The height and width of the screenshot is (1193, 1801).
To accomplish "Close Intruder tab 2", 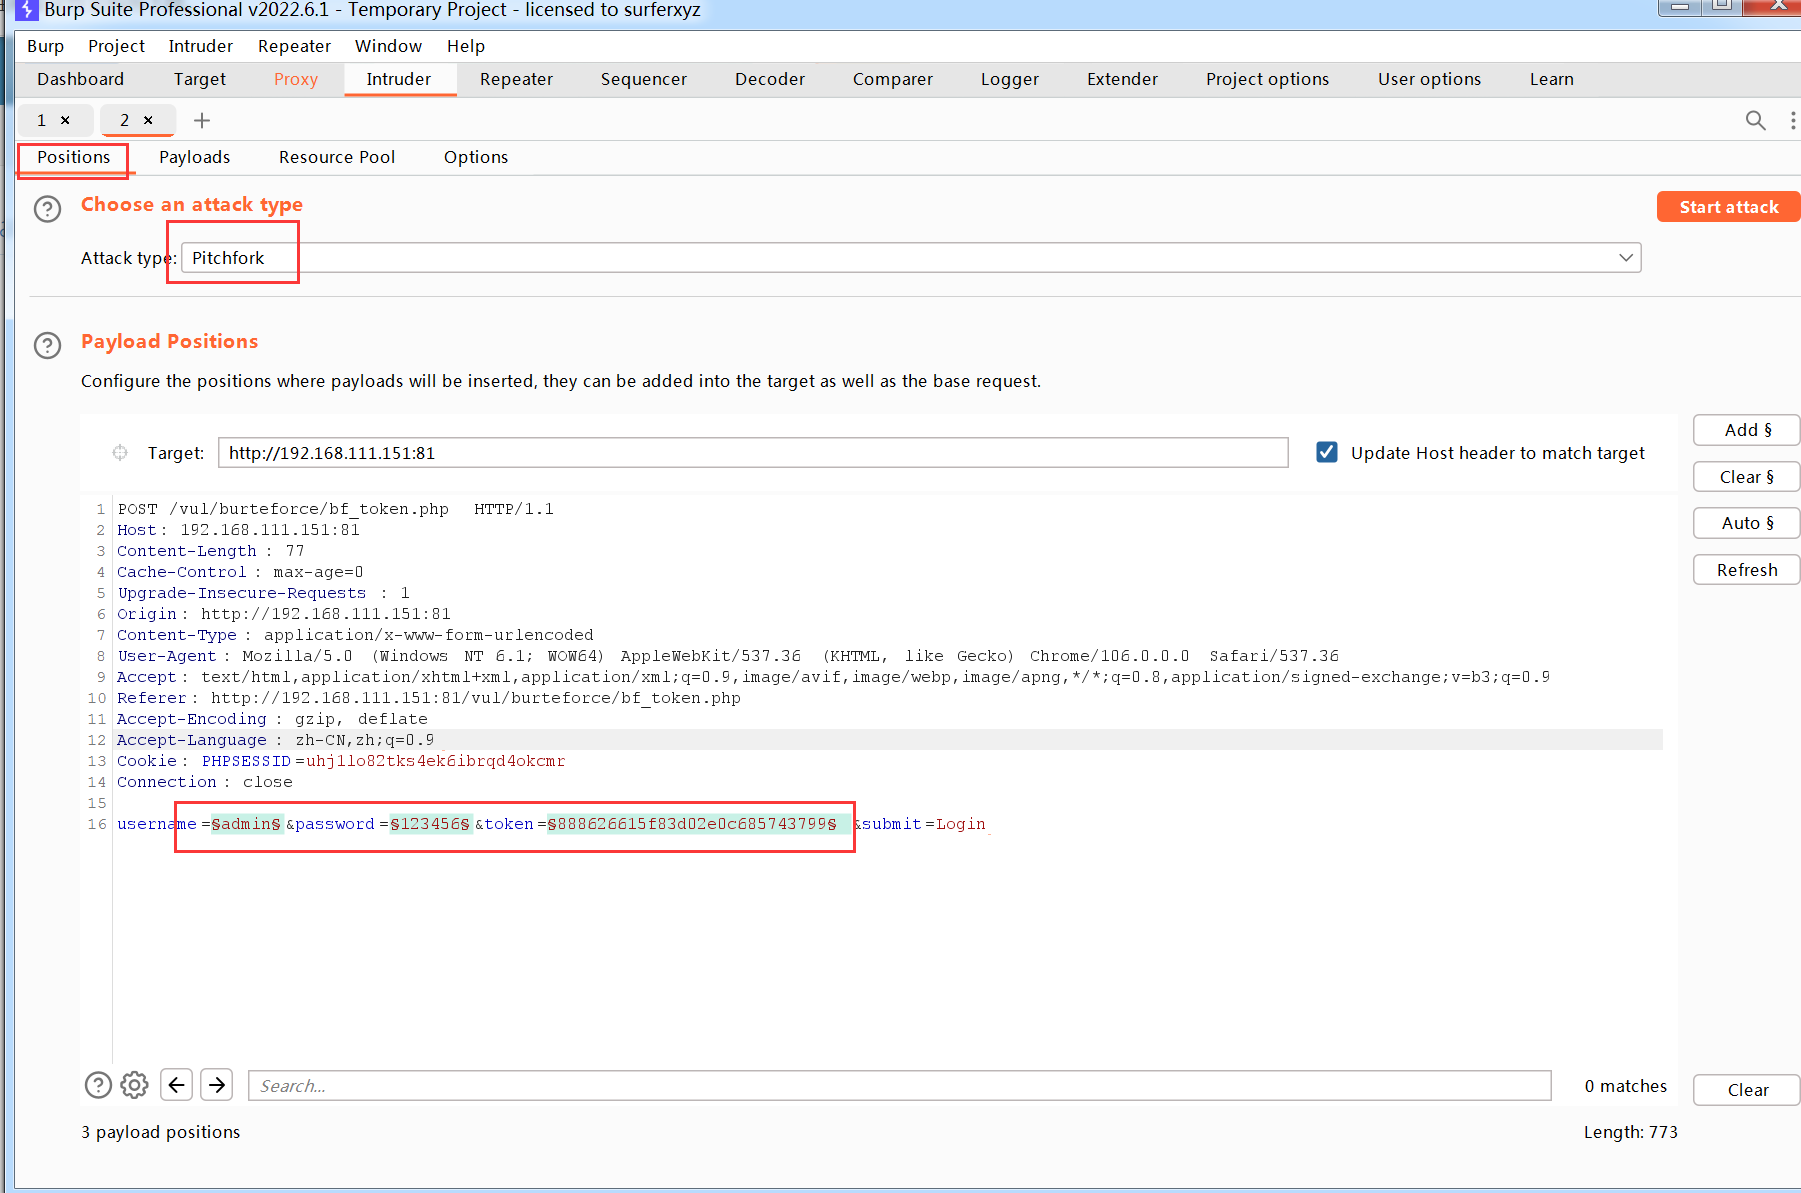I will pyautogui.click(x=148, y=120).
